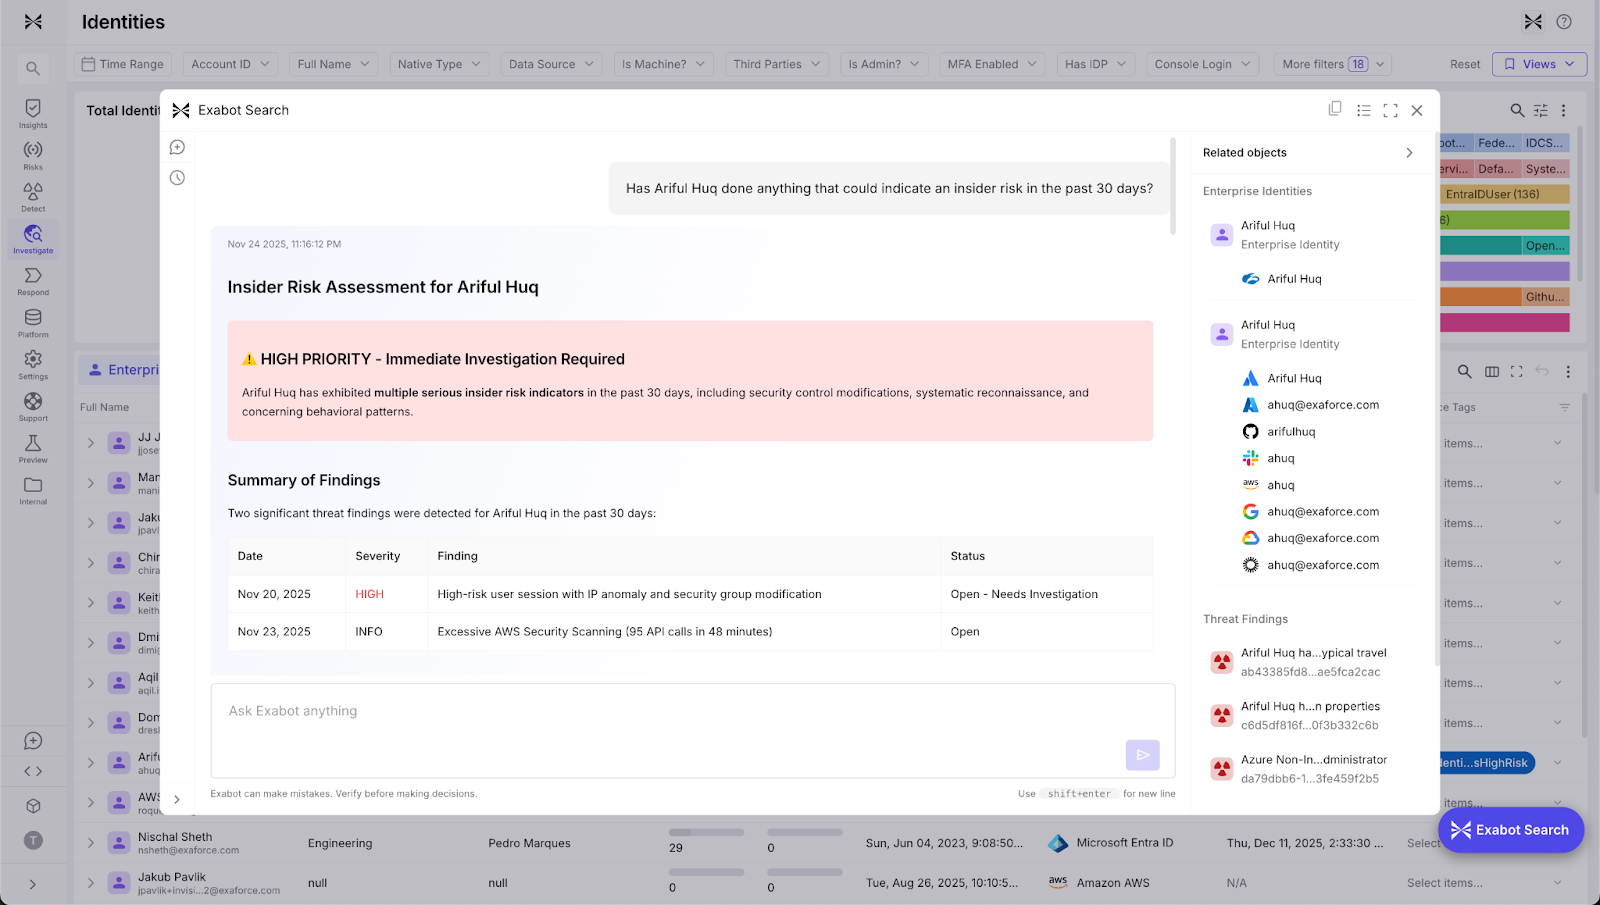Click the Reset button to clear filters
Viewport: 1600px width, 905px height.
point(1463,63)
